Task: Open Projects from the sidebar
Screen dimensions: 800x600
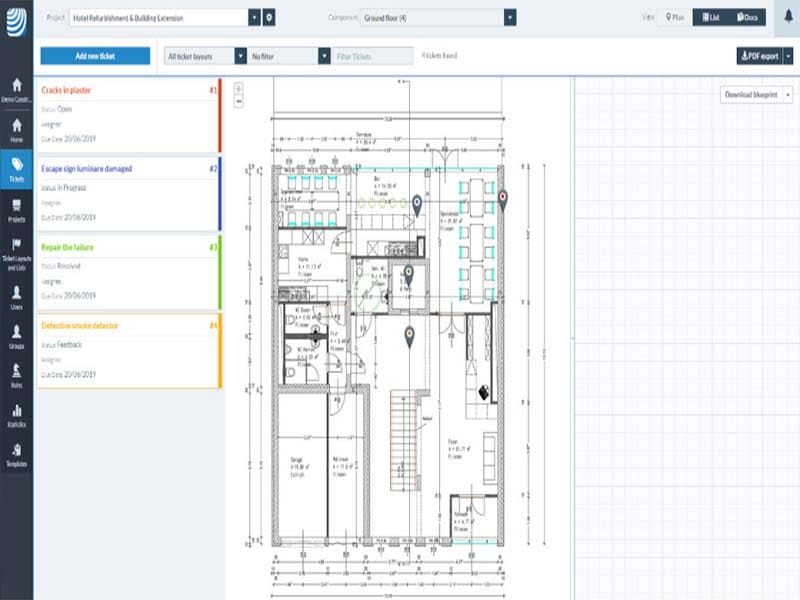Action: click(16, 210)
